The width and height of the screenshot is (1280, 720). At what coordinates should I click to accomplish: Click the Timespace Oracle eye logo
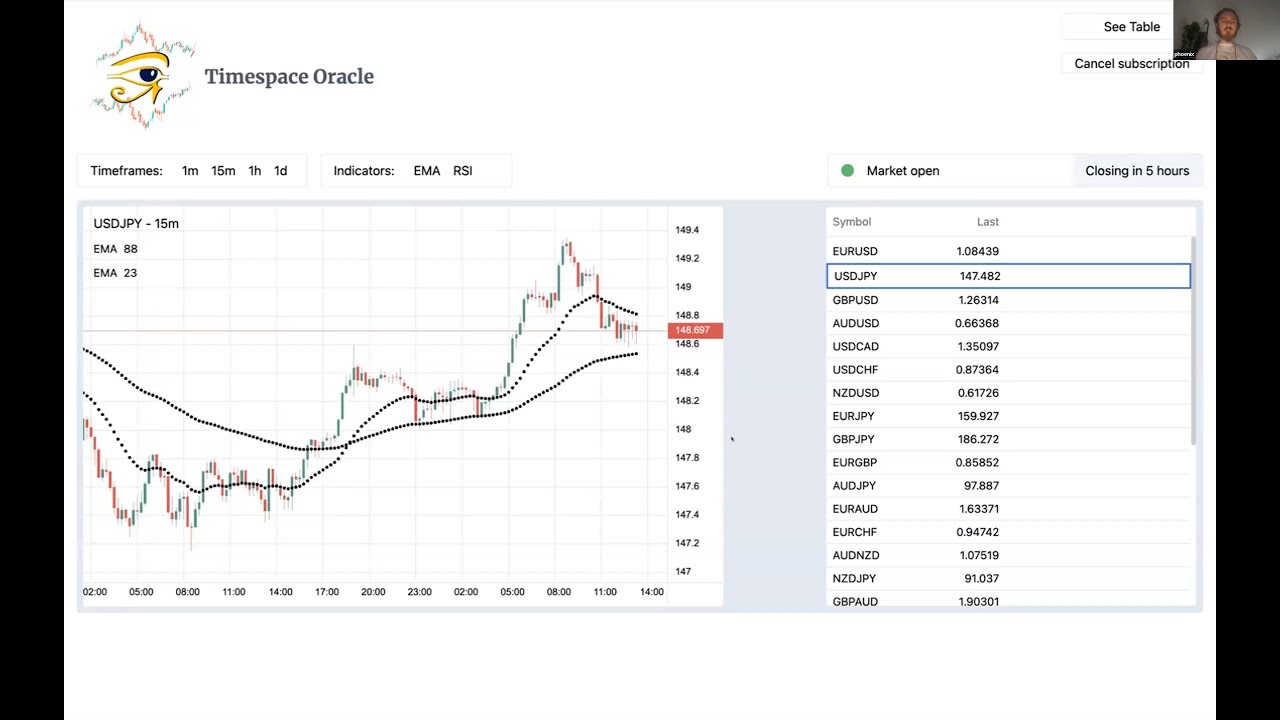click(x=143, y=77)
